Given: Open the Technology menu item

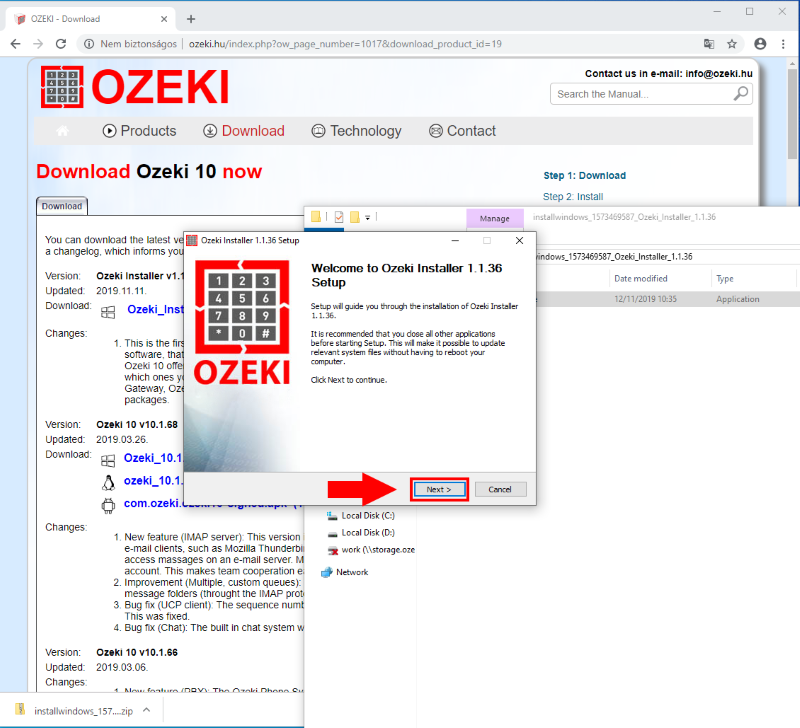Looking at the screenshot, I should coord(357,131).
